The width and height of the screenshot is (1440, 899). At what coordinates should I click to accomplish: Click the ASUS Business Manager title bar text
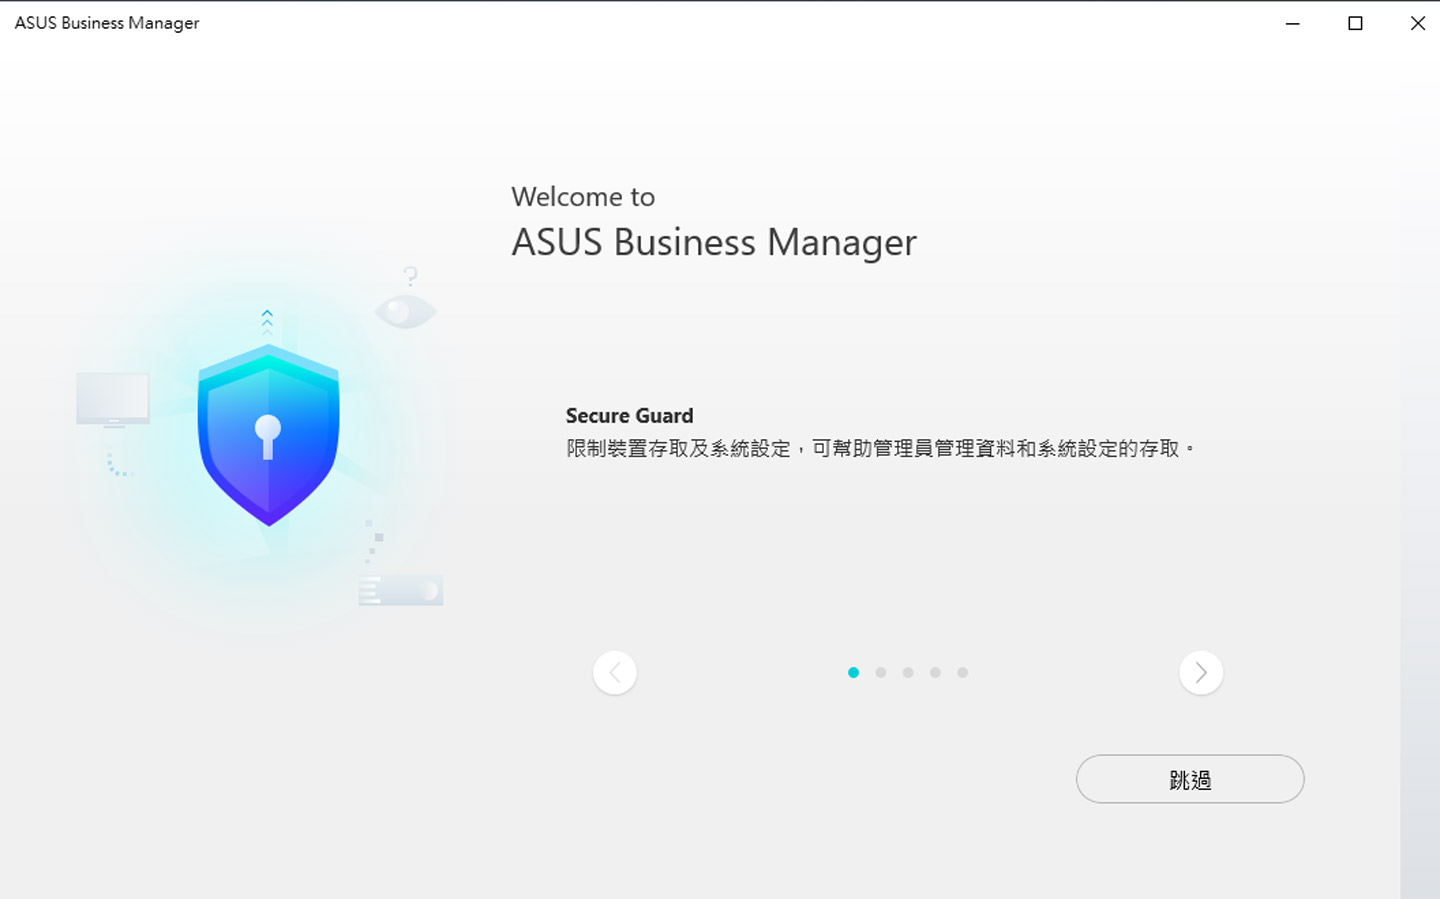(106, 22)
